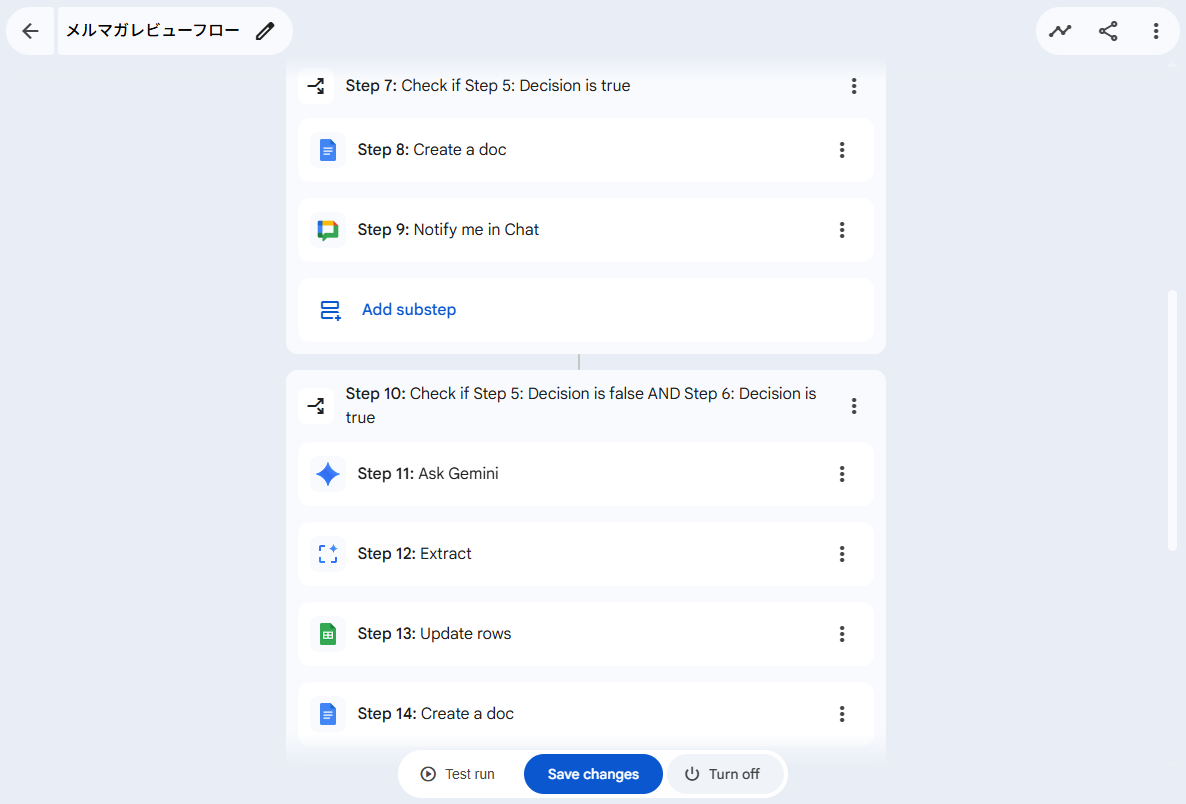Click Step 12 Extract icon
The height and width of the screenshot is (804, 1186).
pyautogui.click(x=327, y=554)
